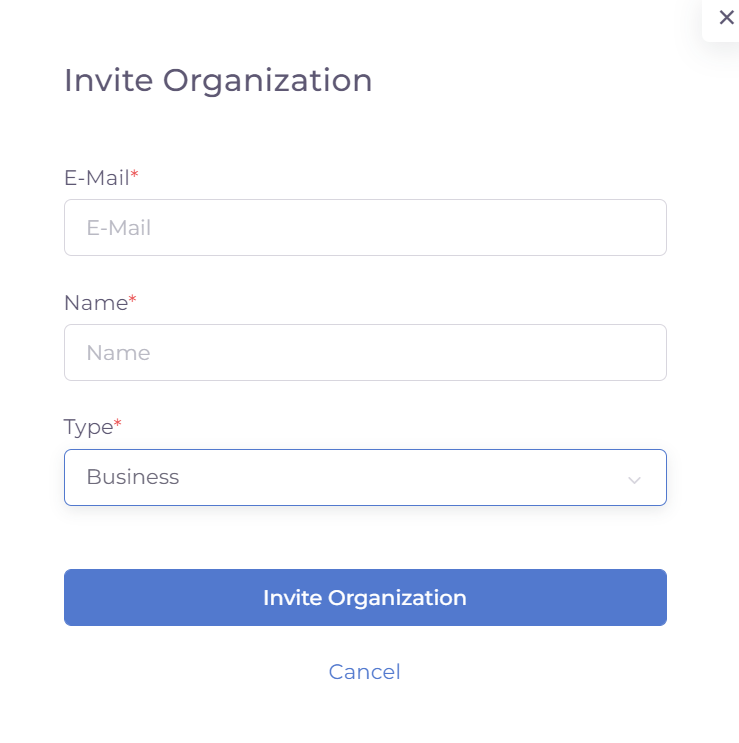The image size is (739, 743).
Task: Open the Type dropdown
Action: pyautogui.click(x=365, y=477)
